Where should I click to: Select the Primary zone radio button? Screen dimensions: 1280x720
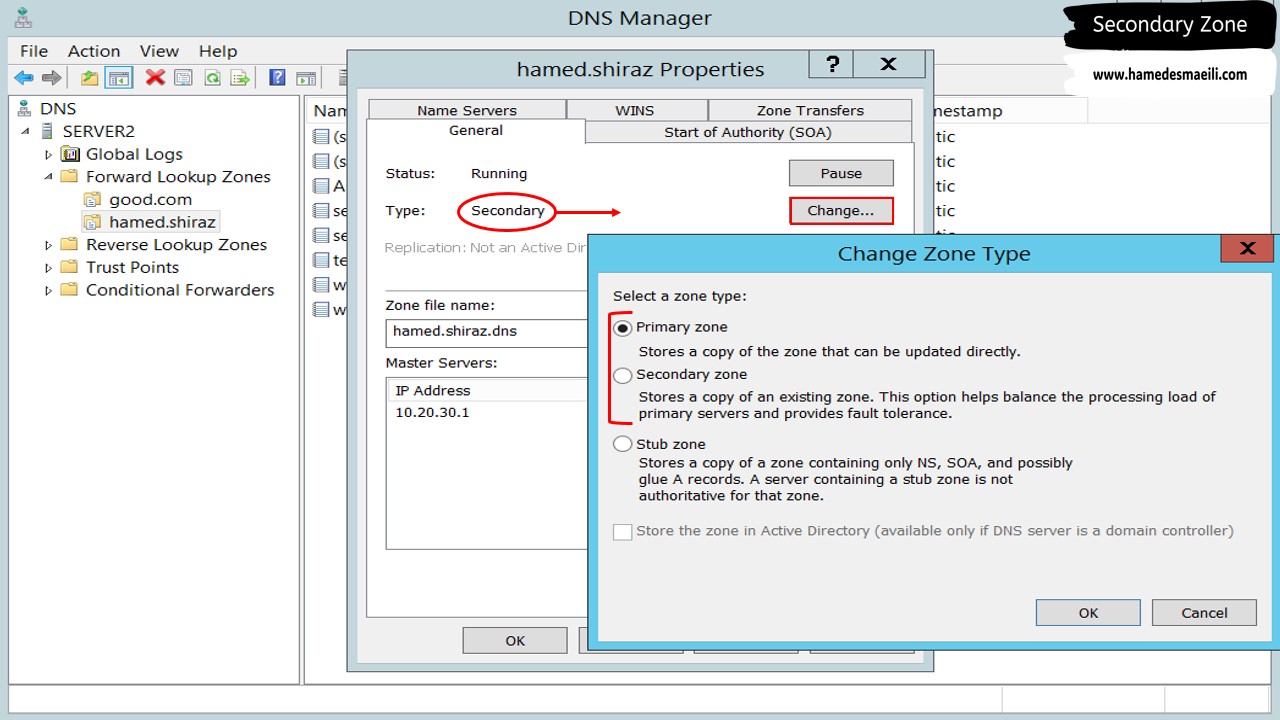click(623, 328)
